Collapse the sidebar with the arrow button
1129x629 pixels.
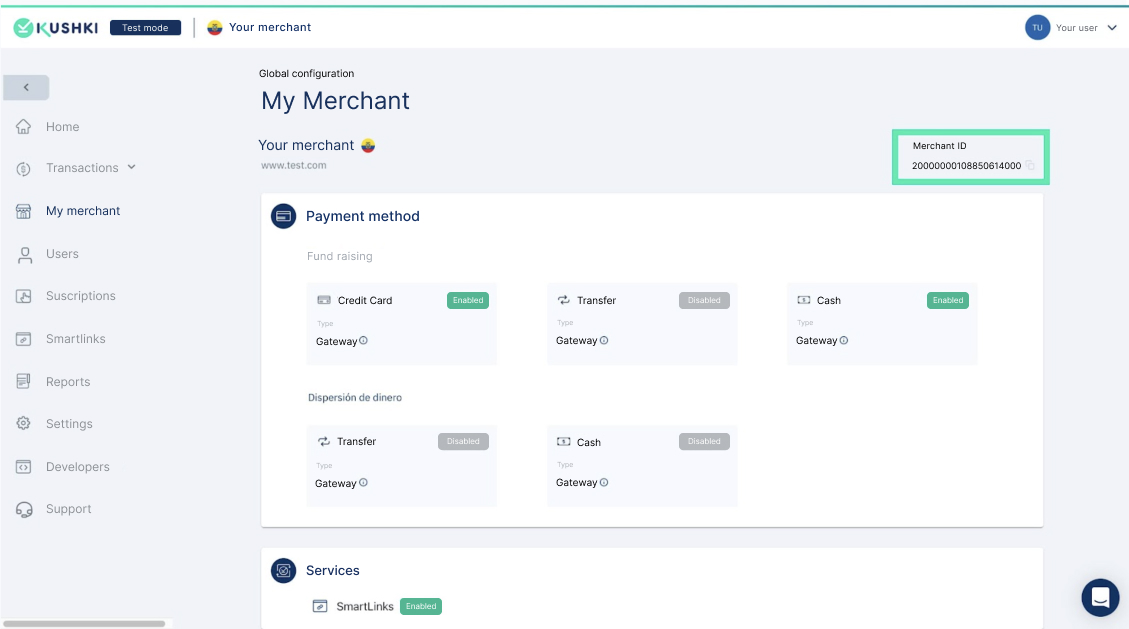tap(26, 88)
